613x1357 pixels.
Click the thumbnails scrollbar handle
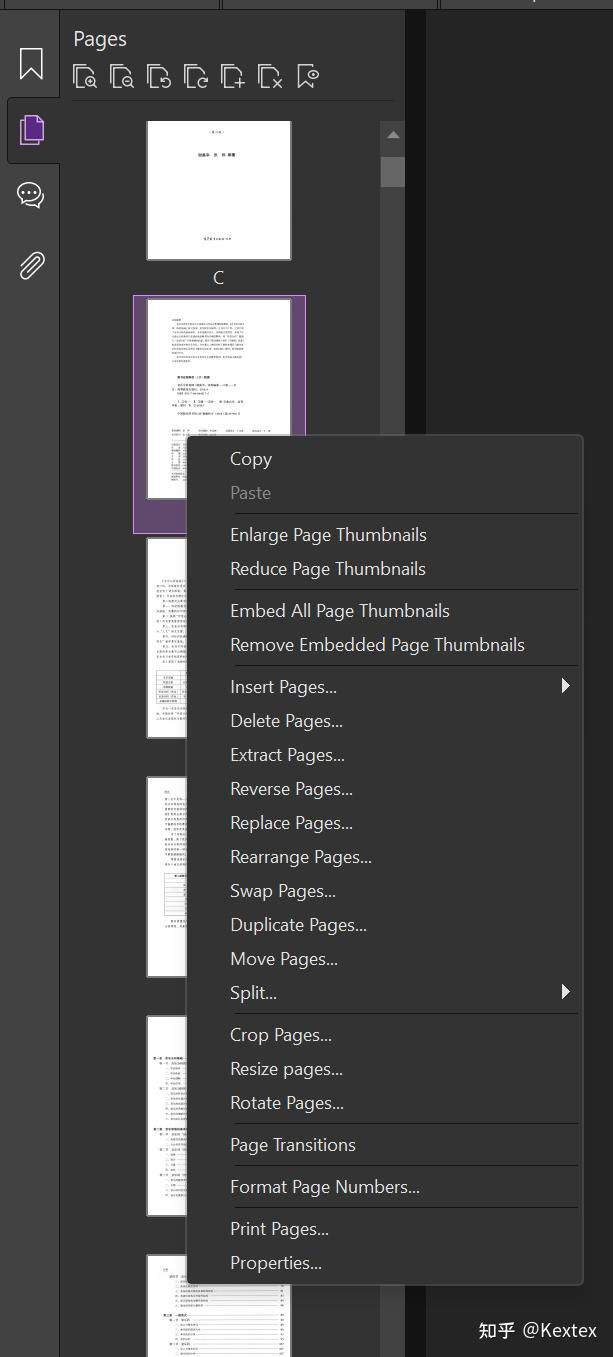[393, 171]
